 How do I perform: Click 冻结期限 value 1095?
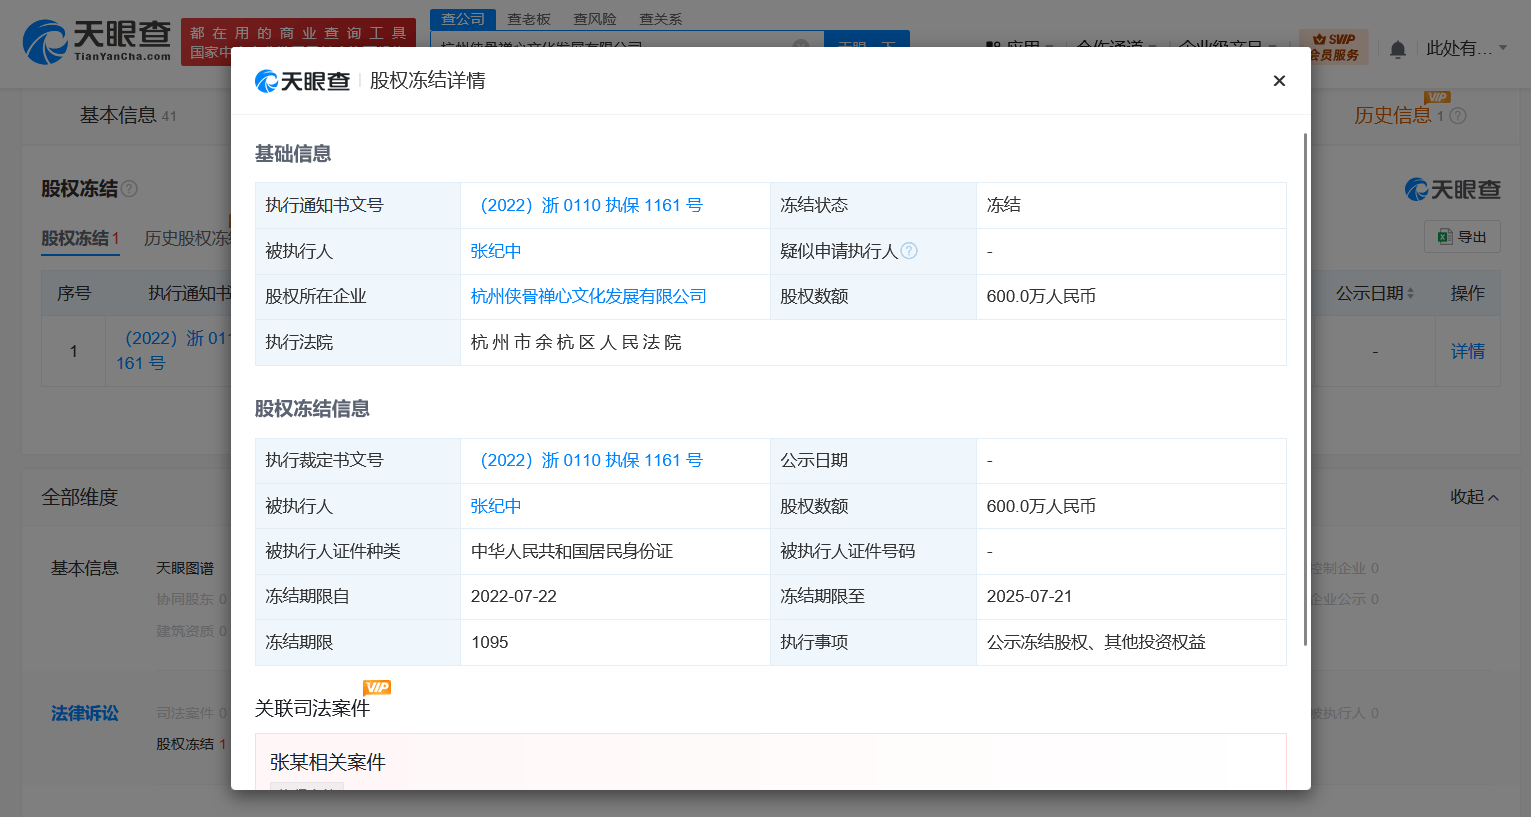pyautogui.click(x=489, y=642)
